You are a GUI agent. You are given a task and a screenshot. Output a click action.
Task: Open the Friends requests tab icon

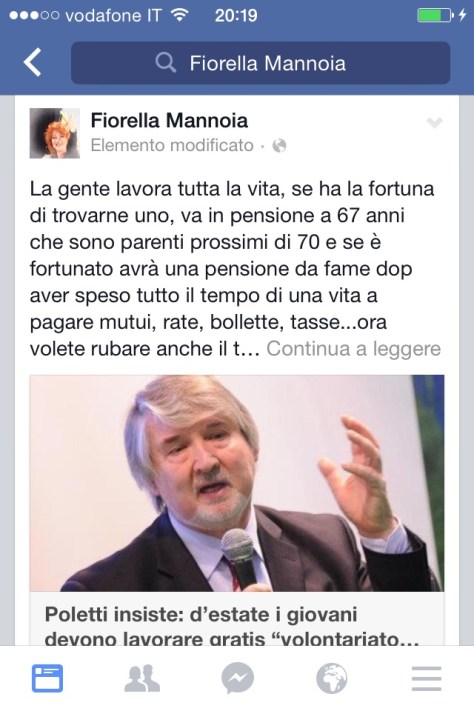coord(142,678)
